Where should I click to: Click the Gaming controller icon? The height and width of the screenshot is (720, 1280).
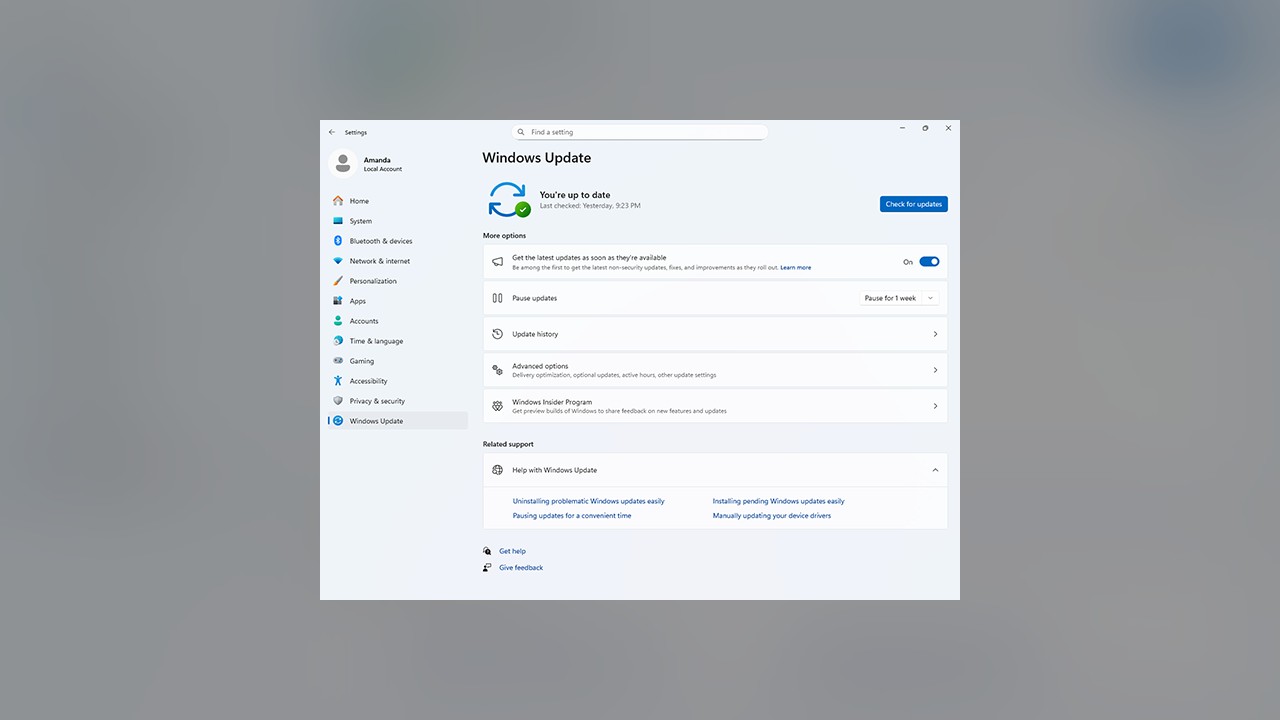(x=338, y=361)
